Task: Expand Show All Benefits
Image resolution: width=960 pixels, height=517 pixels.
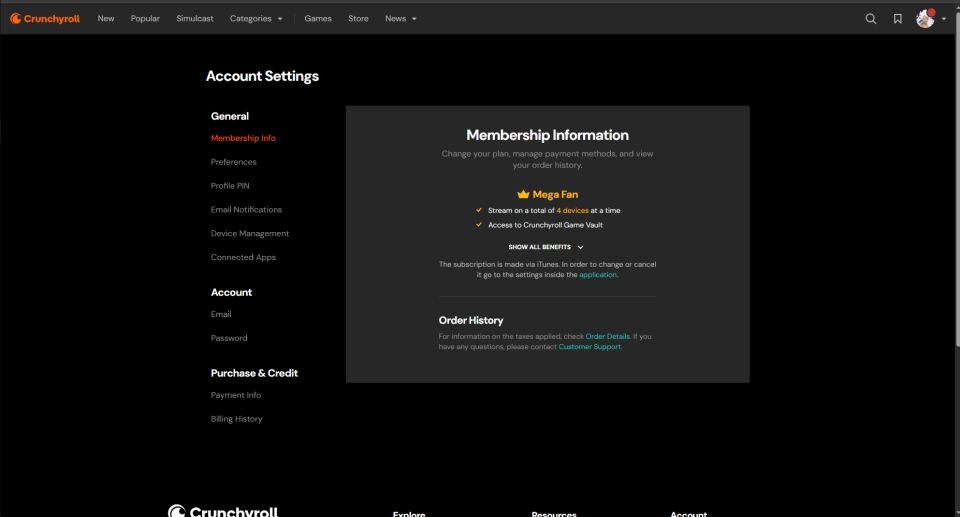Action: 546,247
